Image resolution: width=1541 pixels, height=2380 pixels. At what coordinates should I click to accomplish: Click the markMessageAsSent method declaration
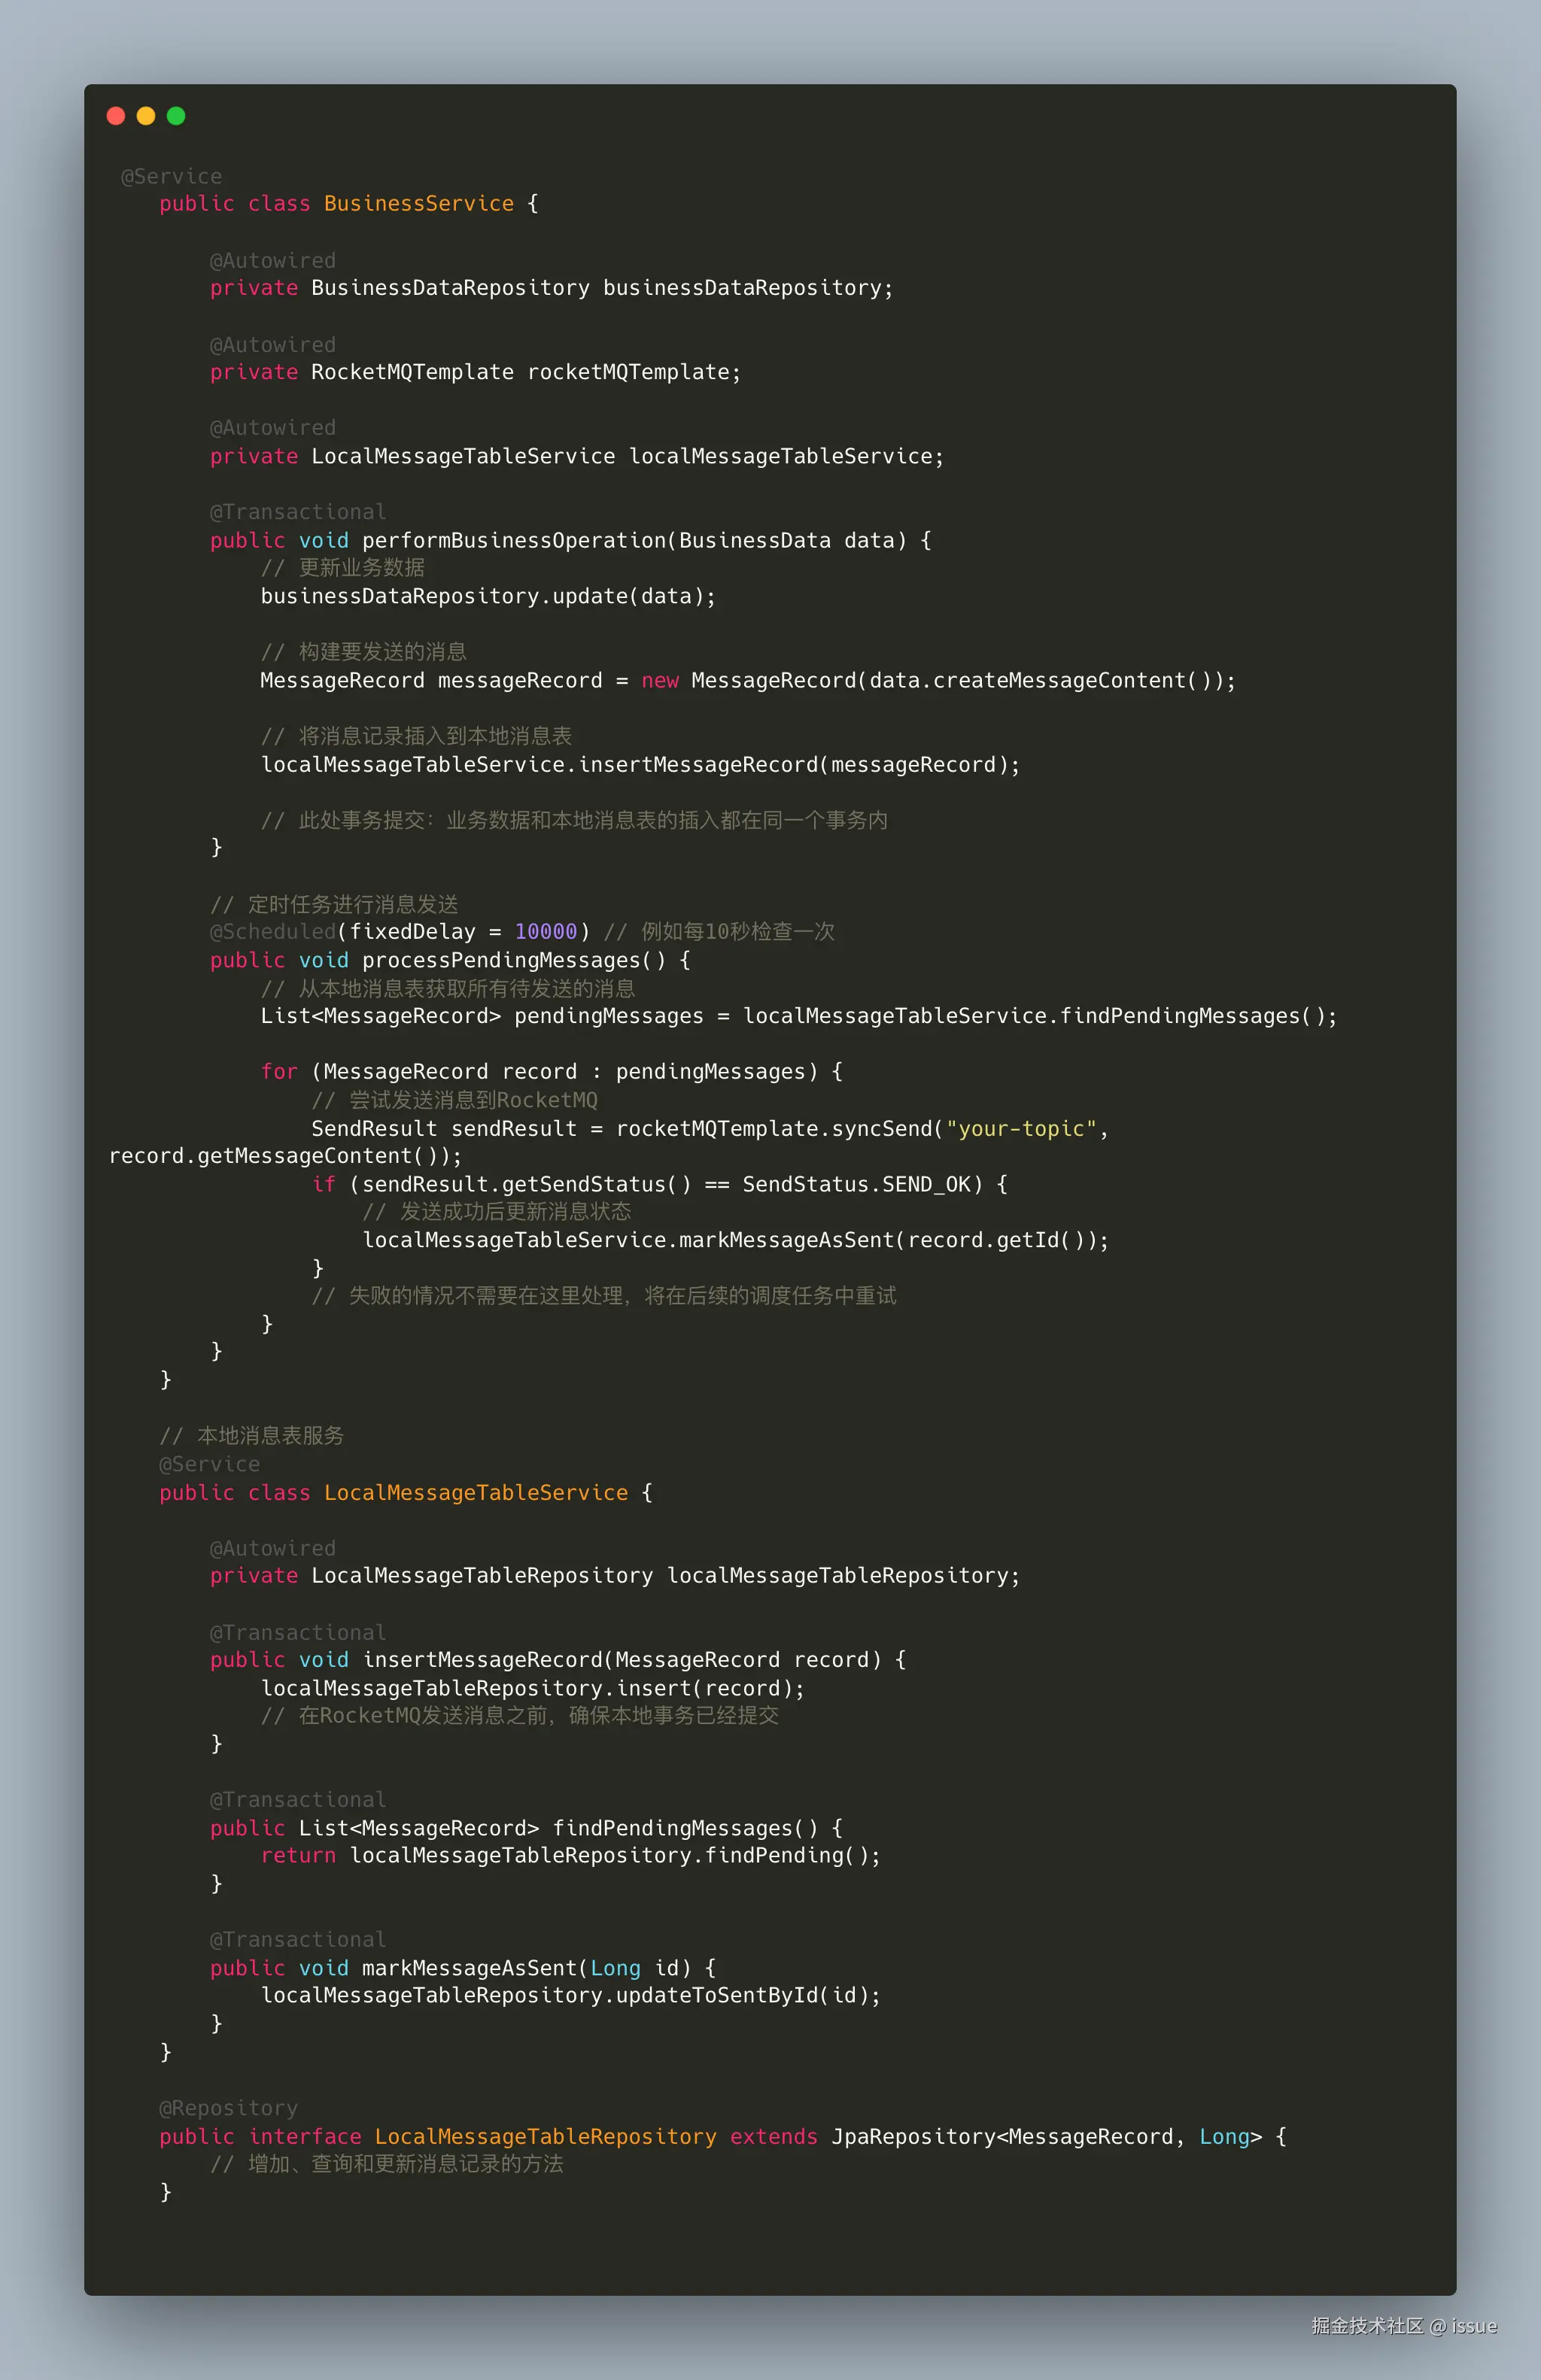click(x=469, y=1968)
